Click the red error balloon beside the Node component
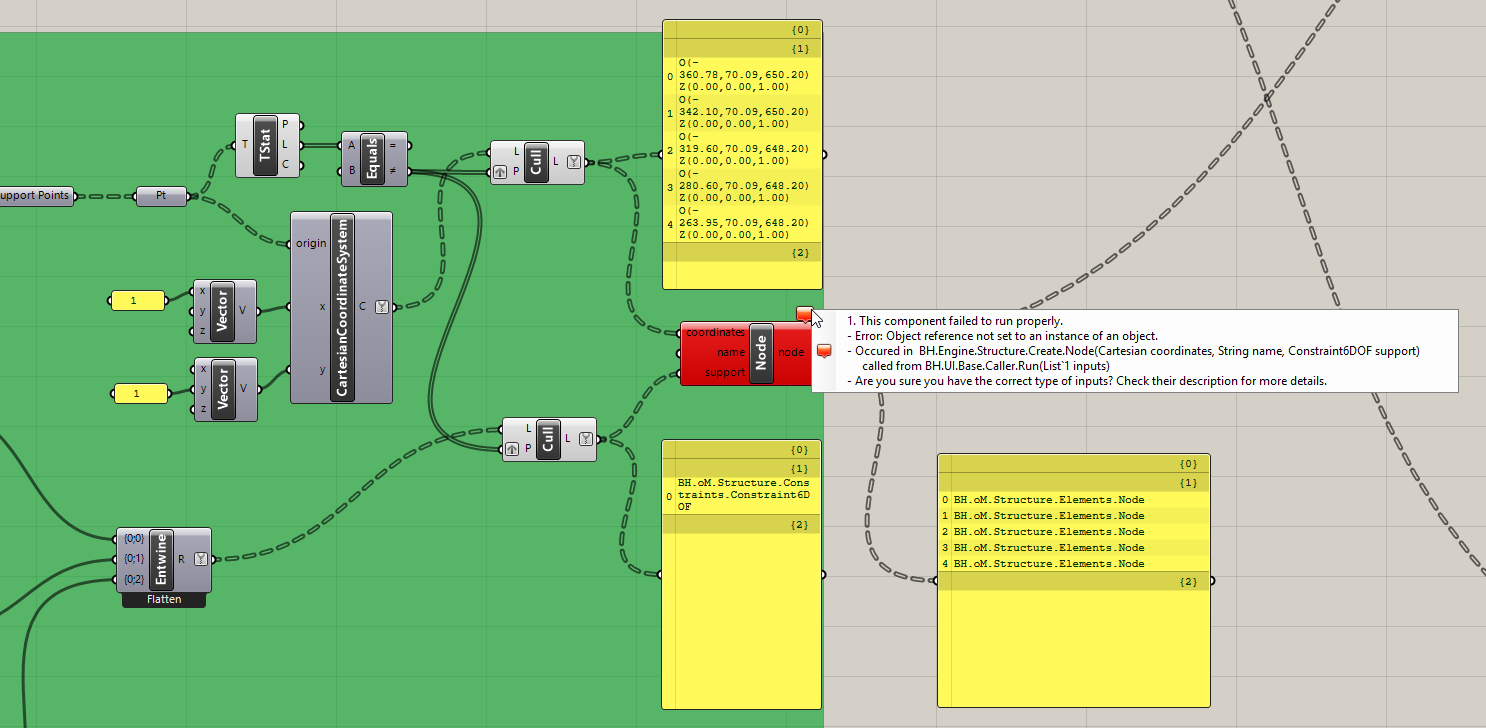This screenshot has height=728, width=1486. point(806,313)
